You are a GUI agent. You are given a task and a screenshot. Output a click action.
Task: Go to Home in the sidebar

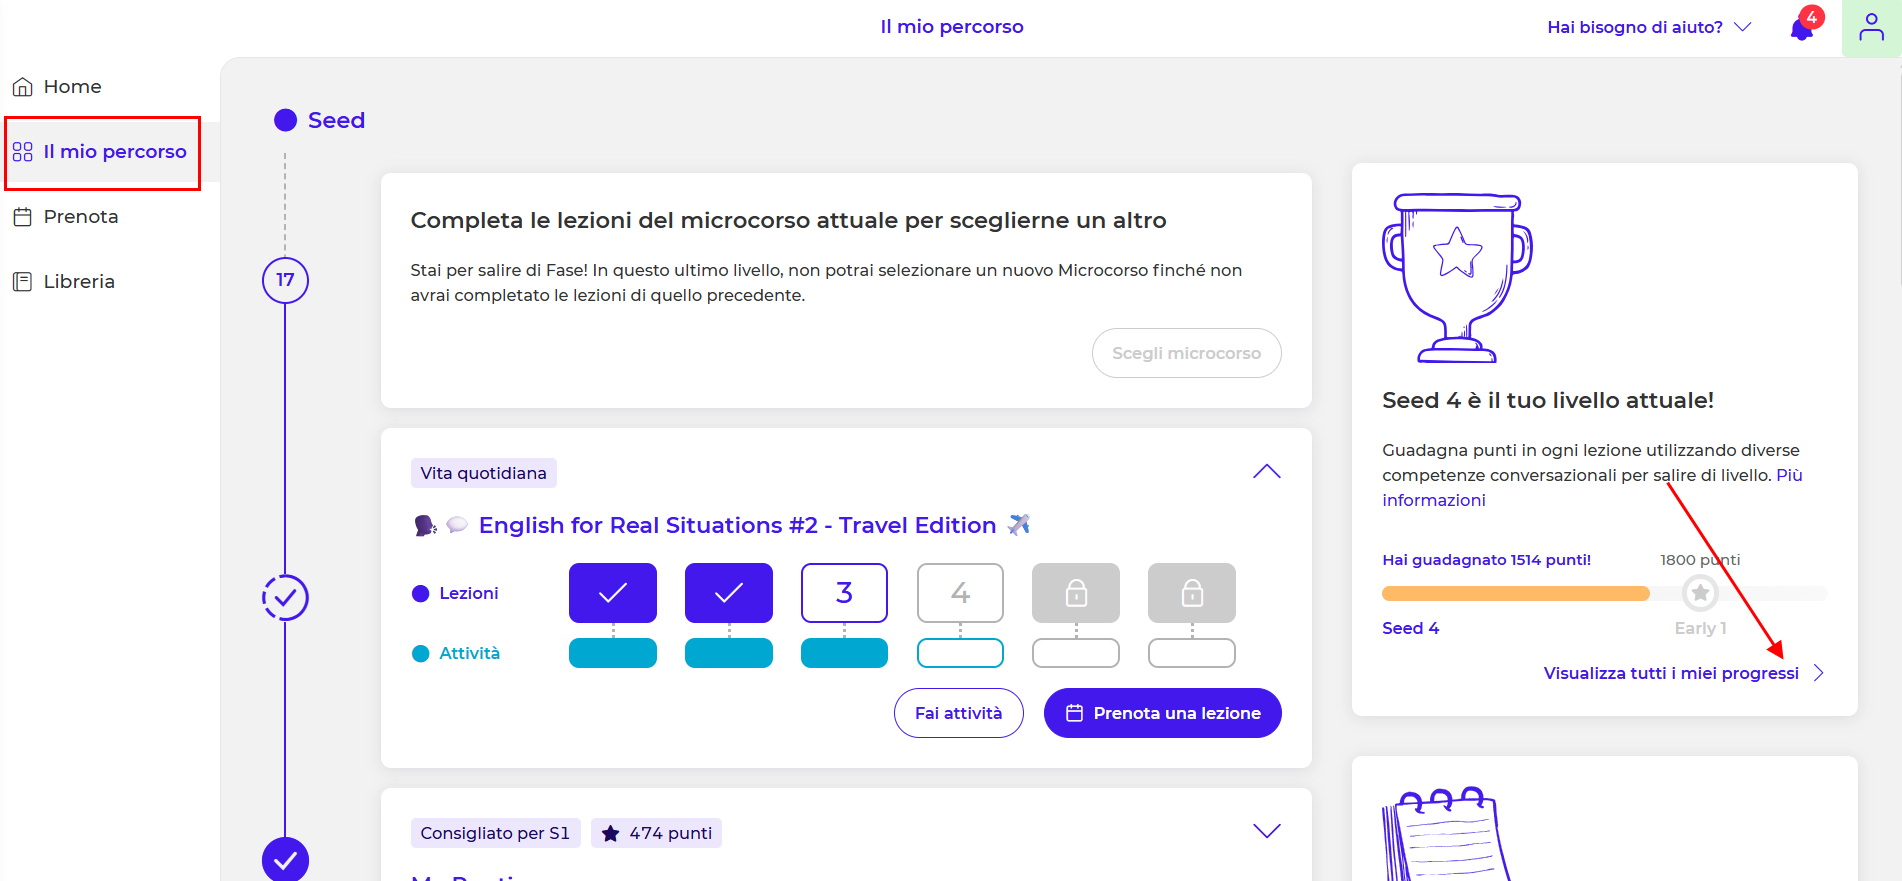72,87
